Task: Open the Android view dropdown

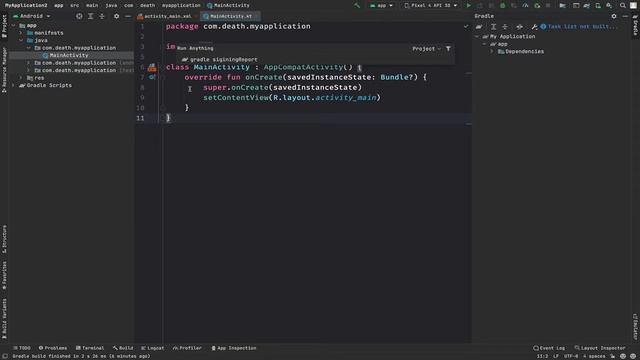Action: (x=32, y=16)
